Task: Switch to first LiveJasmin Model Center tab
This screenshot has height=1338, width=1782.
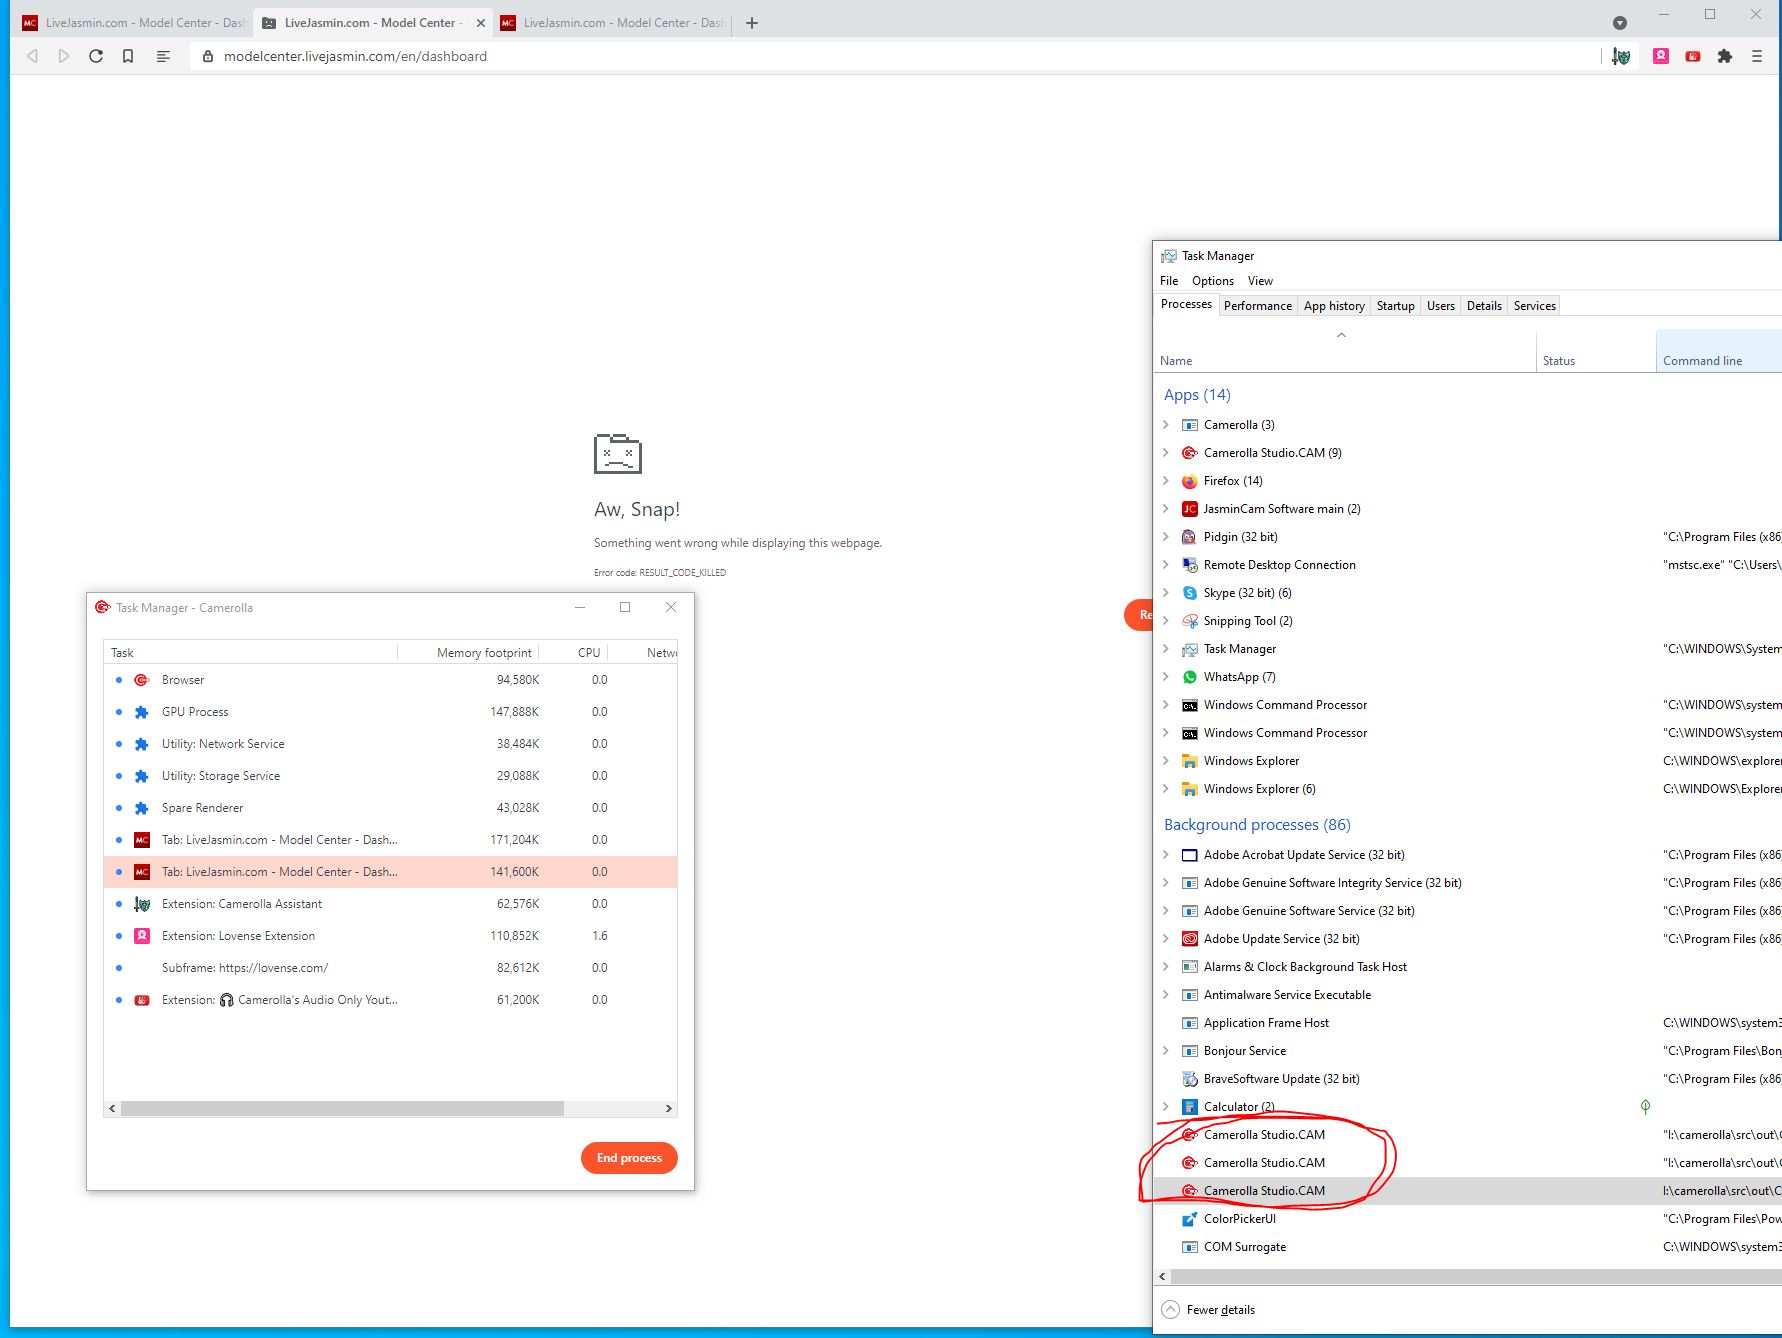Action: (134, 22)
